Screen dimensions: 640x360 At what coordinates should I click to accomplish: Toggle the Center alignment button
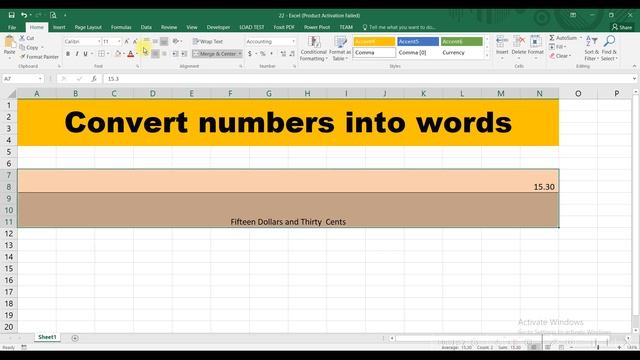[x=155, y=54]
